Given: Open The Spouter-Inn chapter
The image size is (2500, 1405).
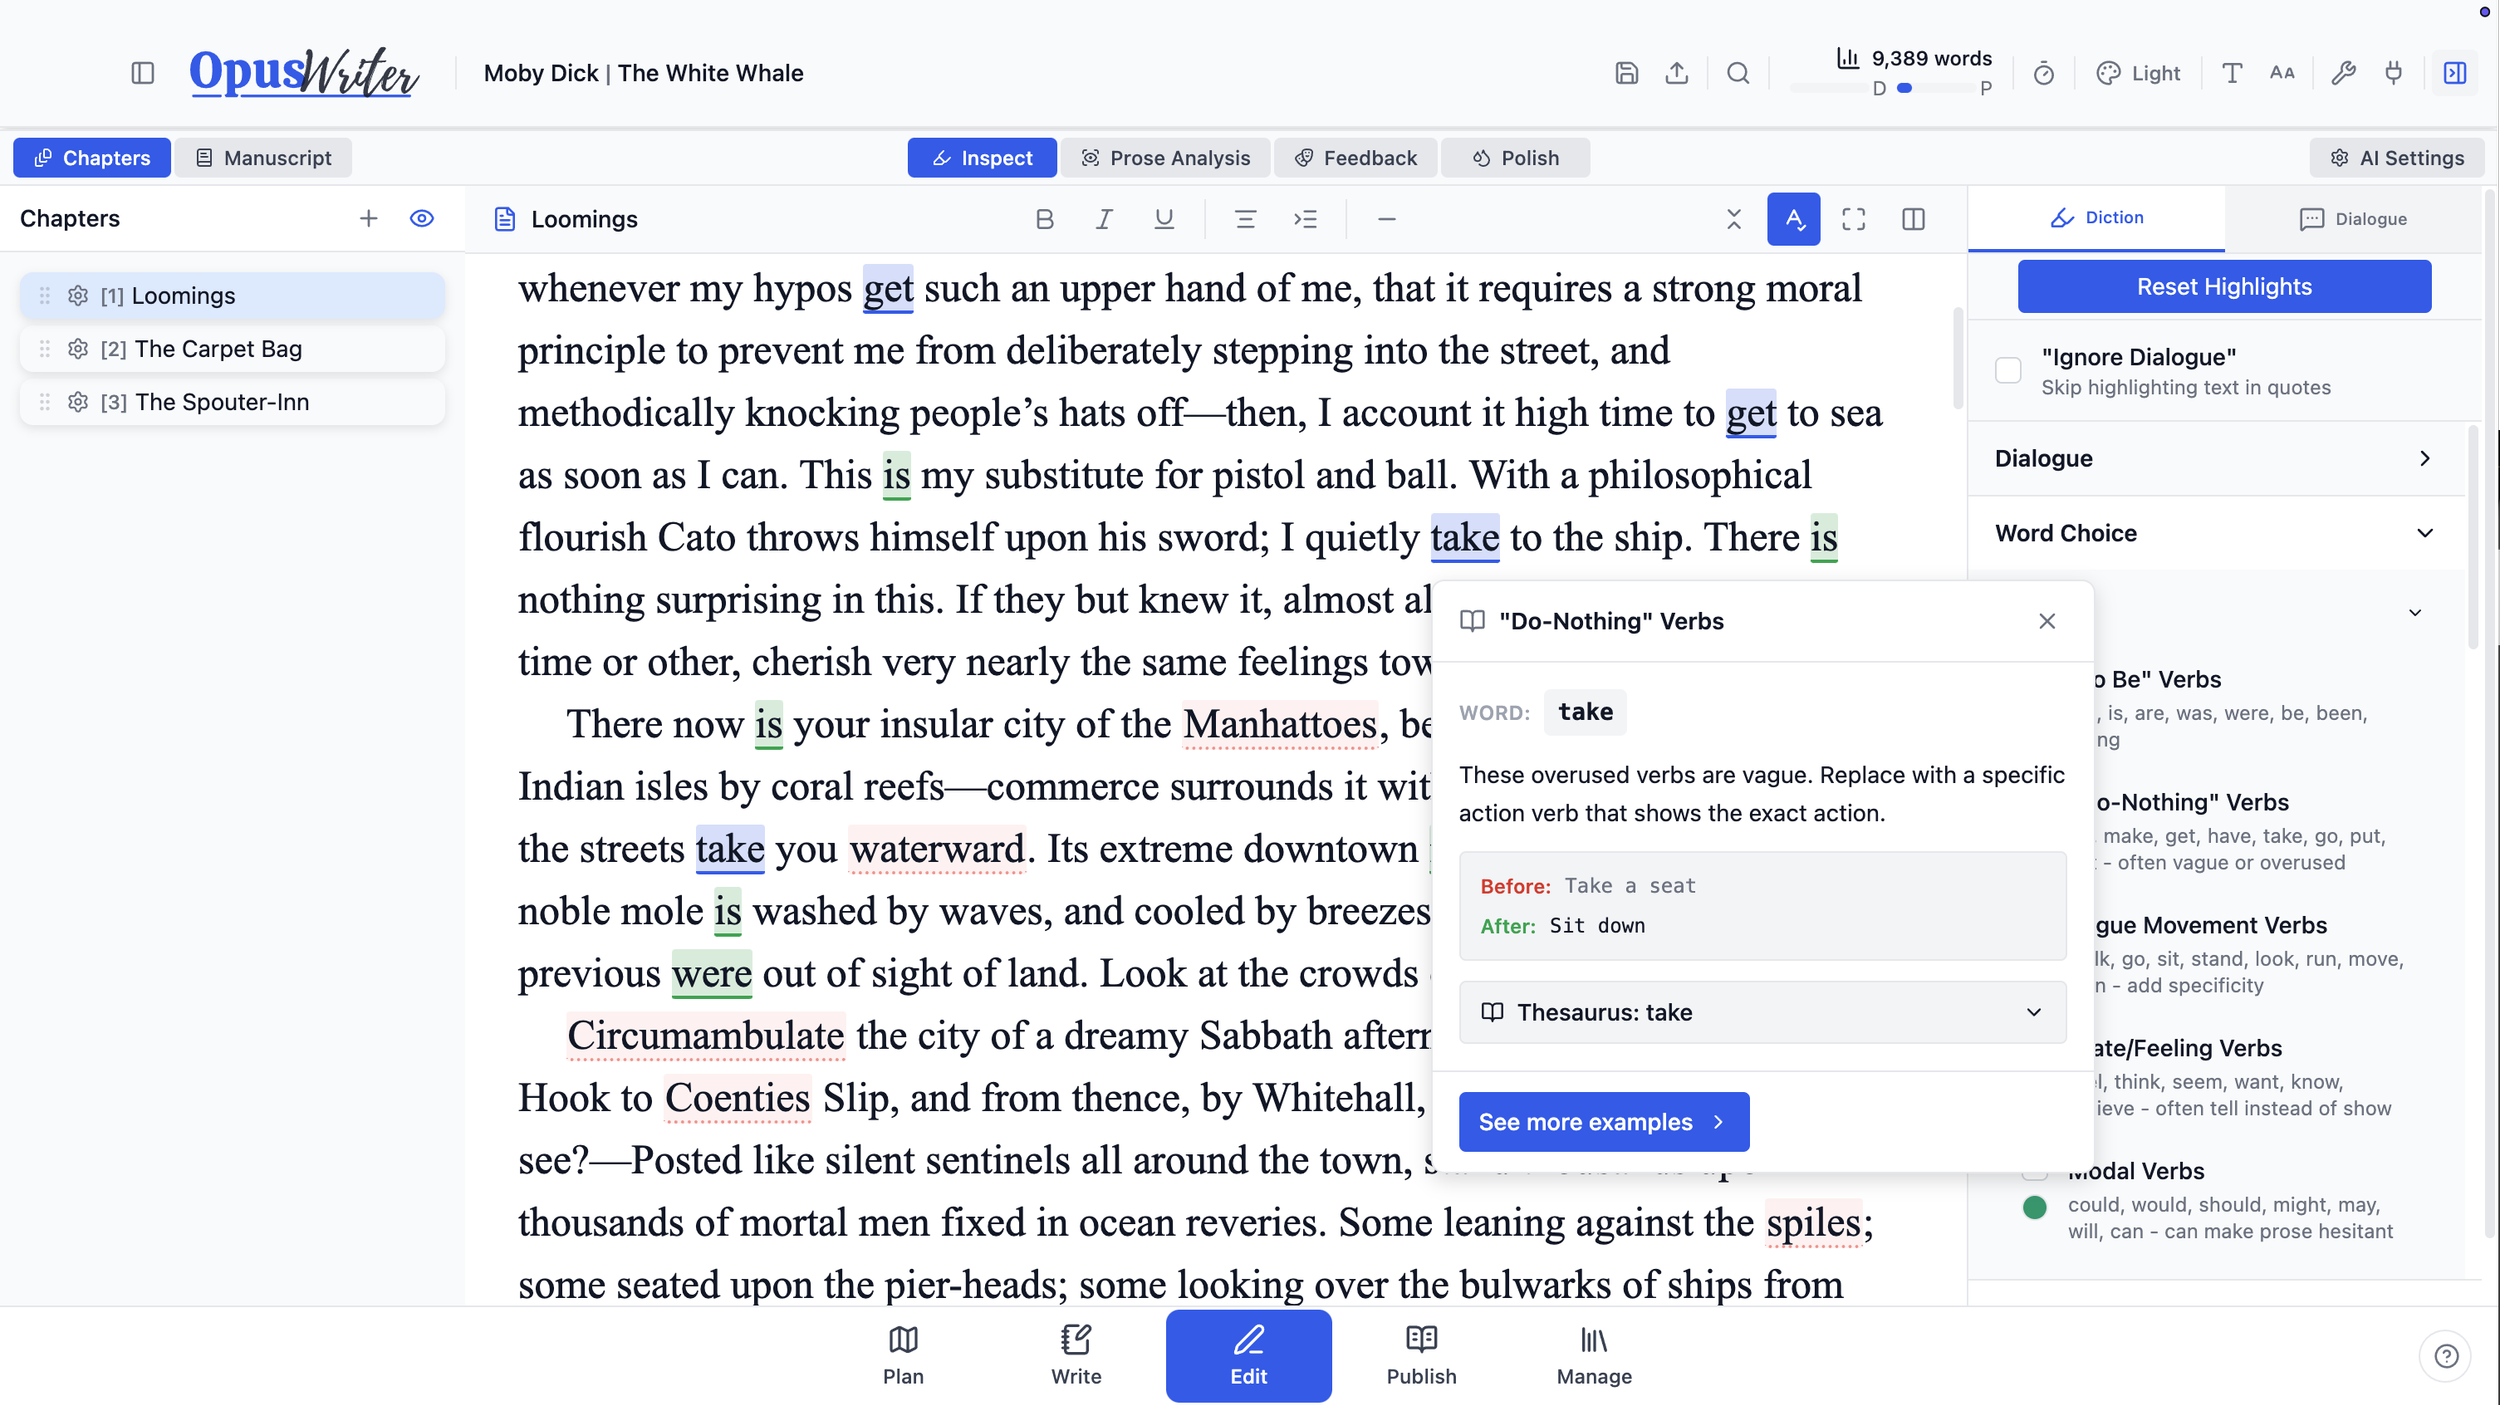Looking at the screenshot, I should [232, 401].
